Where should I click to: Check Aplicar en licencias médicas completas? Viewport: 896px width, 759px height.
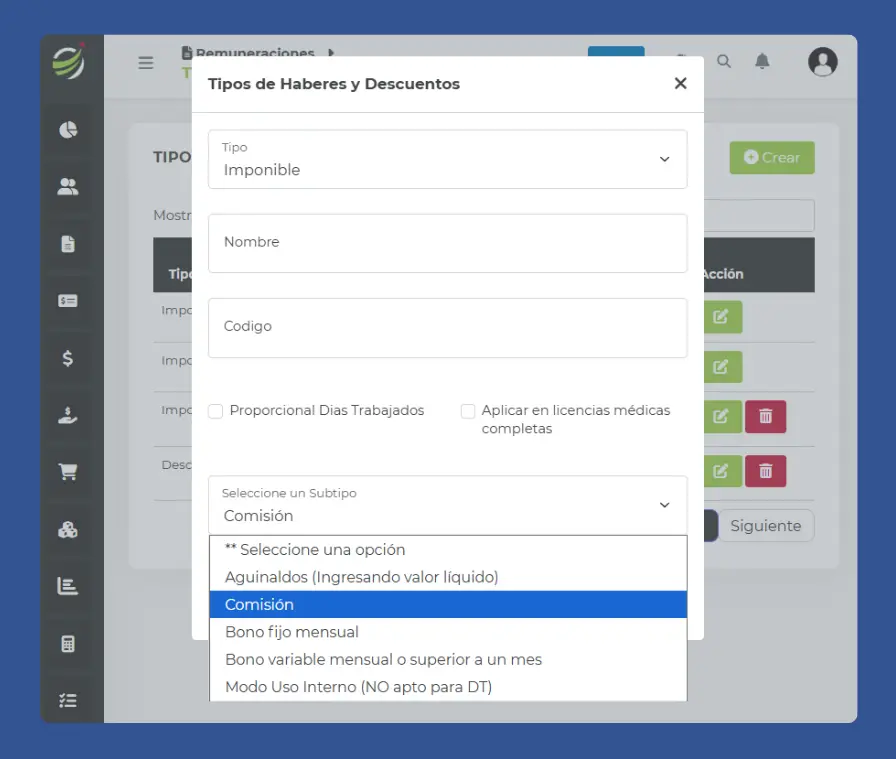(x=468, y=411)
